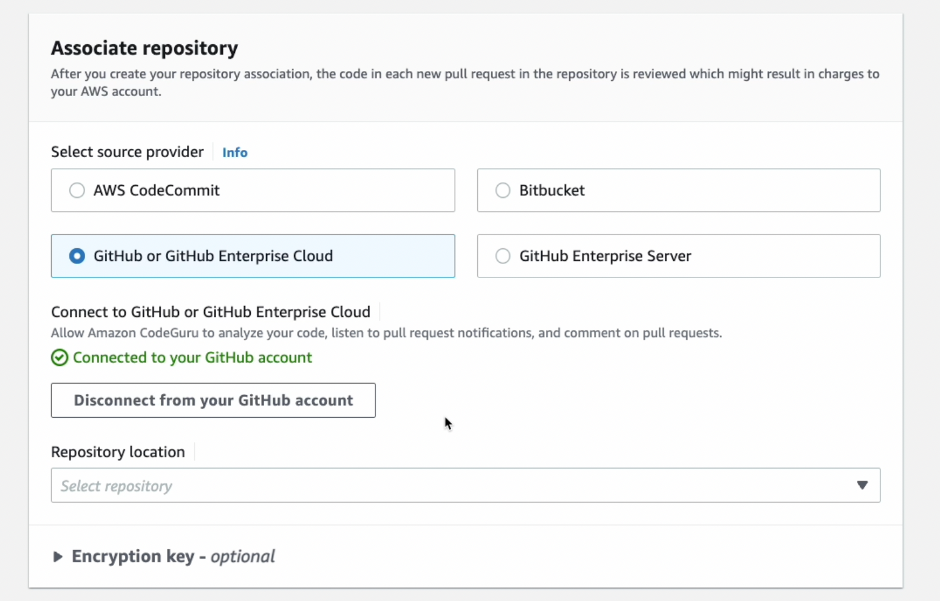Click Connect to GitHub or GitHub Enterprise Cloud heading
Screen dimensions: 941x602
pyautogui.click(x=211, y=312)
